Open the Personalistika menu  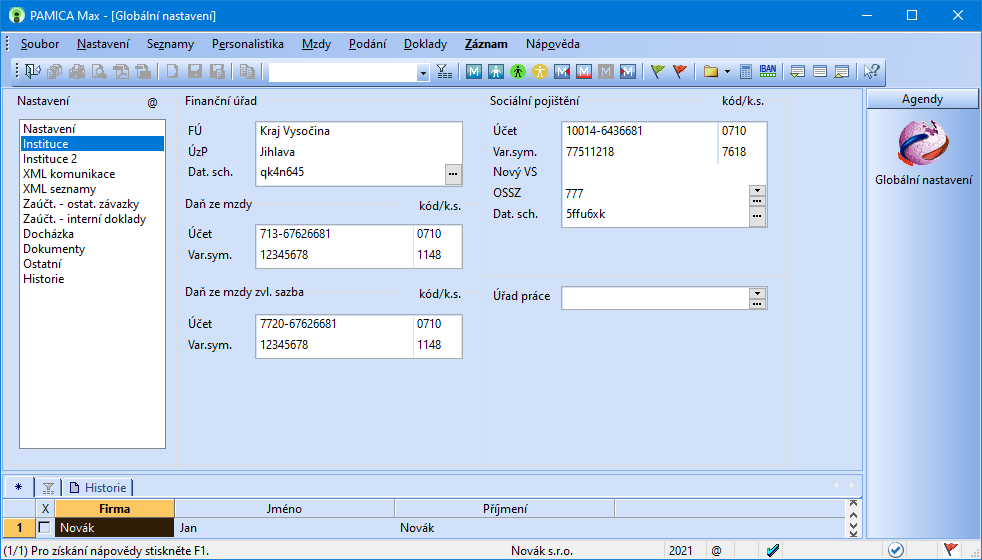coord(248,44)
